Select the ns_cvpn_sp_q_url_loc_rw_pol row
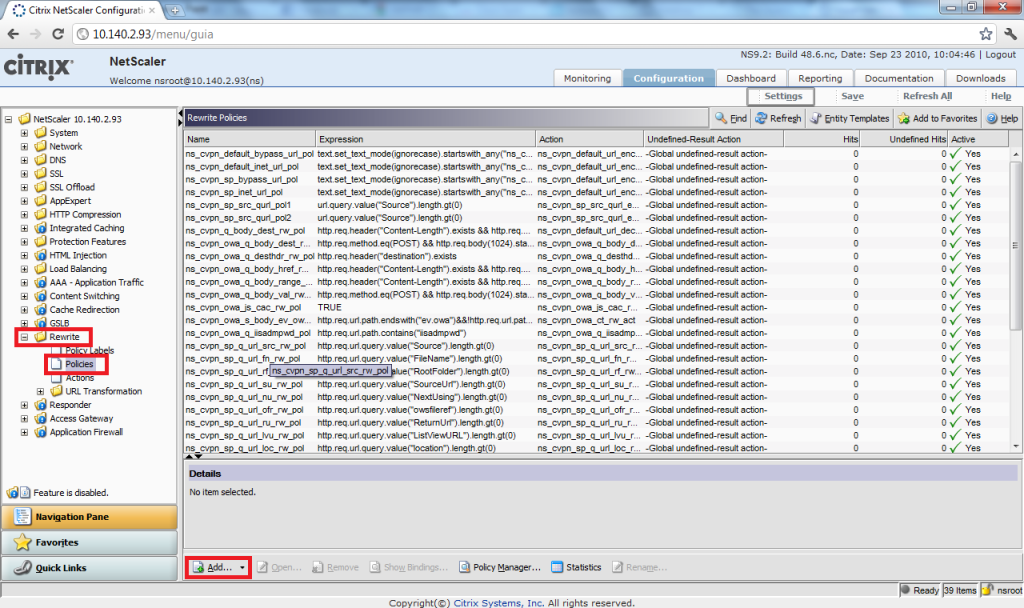This screenshot has height=608, width=1024. (x=597, y=449)
